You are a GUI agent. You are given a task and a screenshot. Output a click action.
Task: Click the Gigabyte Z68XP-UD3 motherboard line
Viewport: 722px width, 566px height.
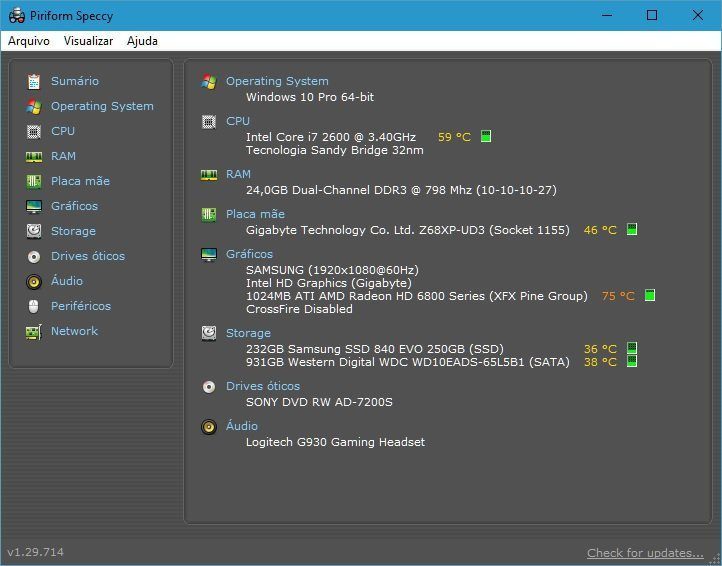408,230
